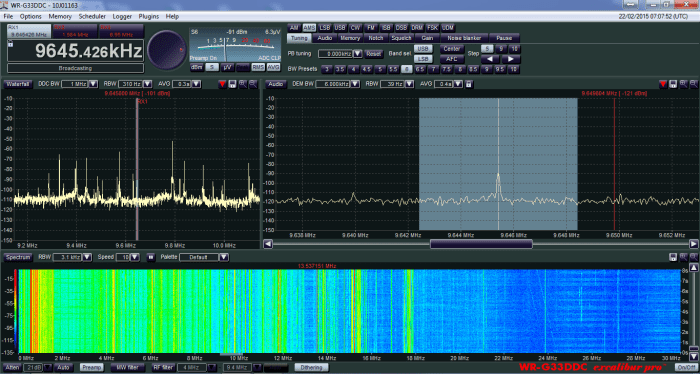Viewport: 700px width, 374px height.
Task: Open the Scheduler menu
Action: (x=92, y=17)
